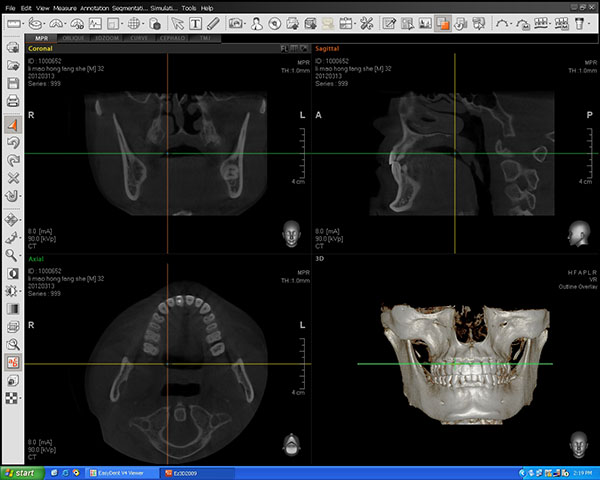The height and width of the screenshot is (480, 600).
Task: Click the Undo arrow in left sidebar
Action: (x=13, y=143)
